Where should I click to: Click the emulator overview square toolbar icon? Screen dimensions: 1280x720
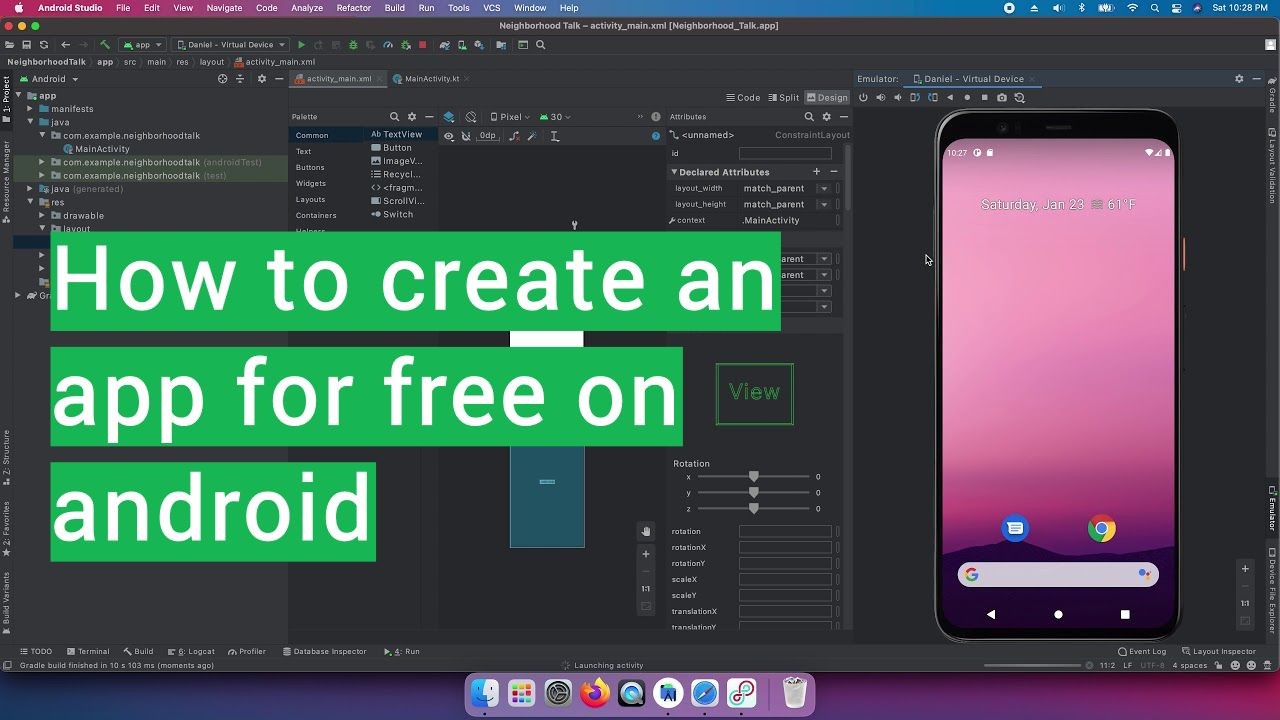point(985,97)
